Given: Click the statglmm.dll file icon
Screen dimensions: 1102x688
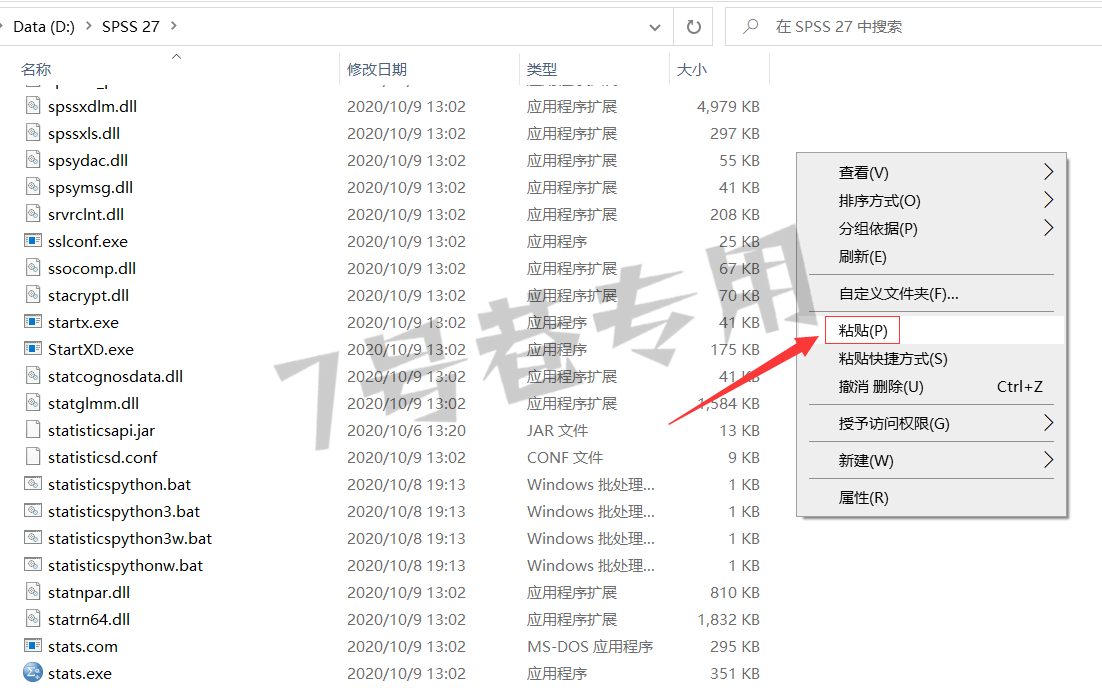Looking at the screenshot, I should (33, 403).
